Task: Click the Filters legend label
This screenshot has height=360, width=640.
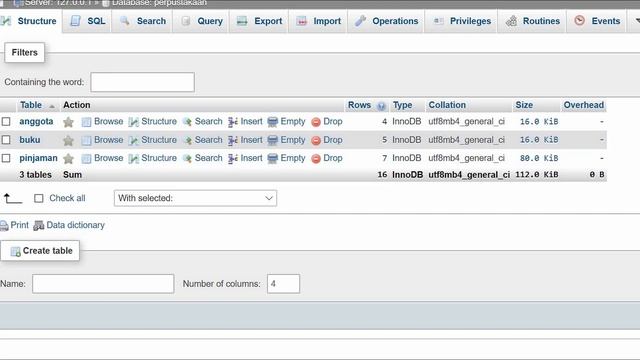Action: (x=24, y=53)
